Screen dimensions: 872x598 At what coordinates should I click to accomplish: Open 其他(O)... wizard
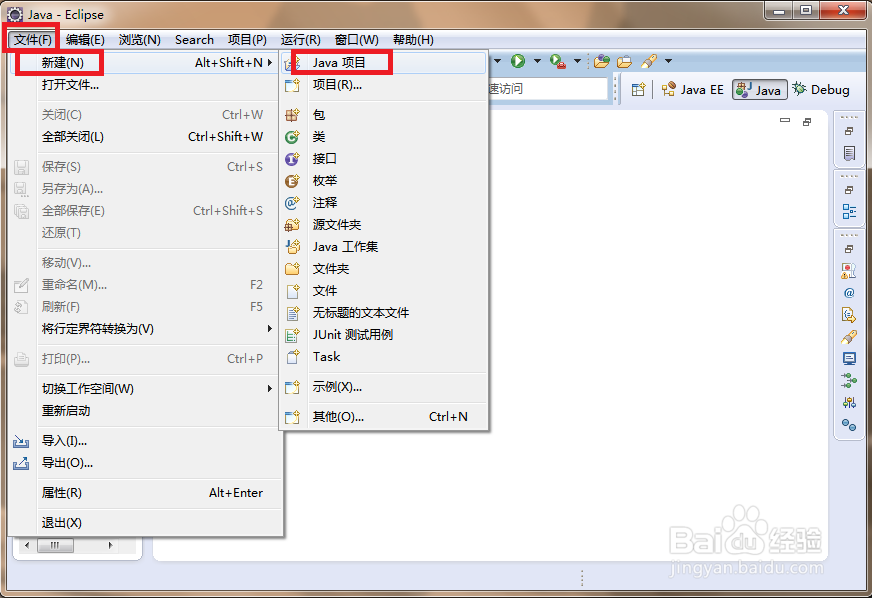pos(383,417)
